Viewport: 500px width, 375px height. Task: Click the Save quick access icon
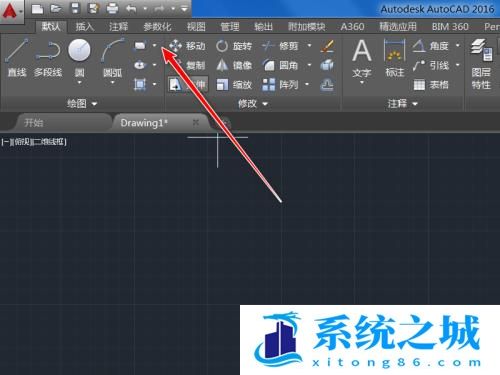[x=75, y=9]
